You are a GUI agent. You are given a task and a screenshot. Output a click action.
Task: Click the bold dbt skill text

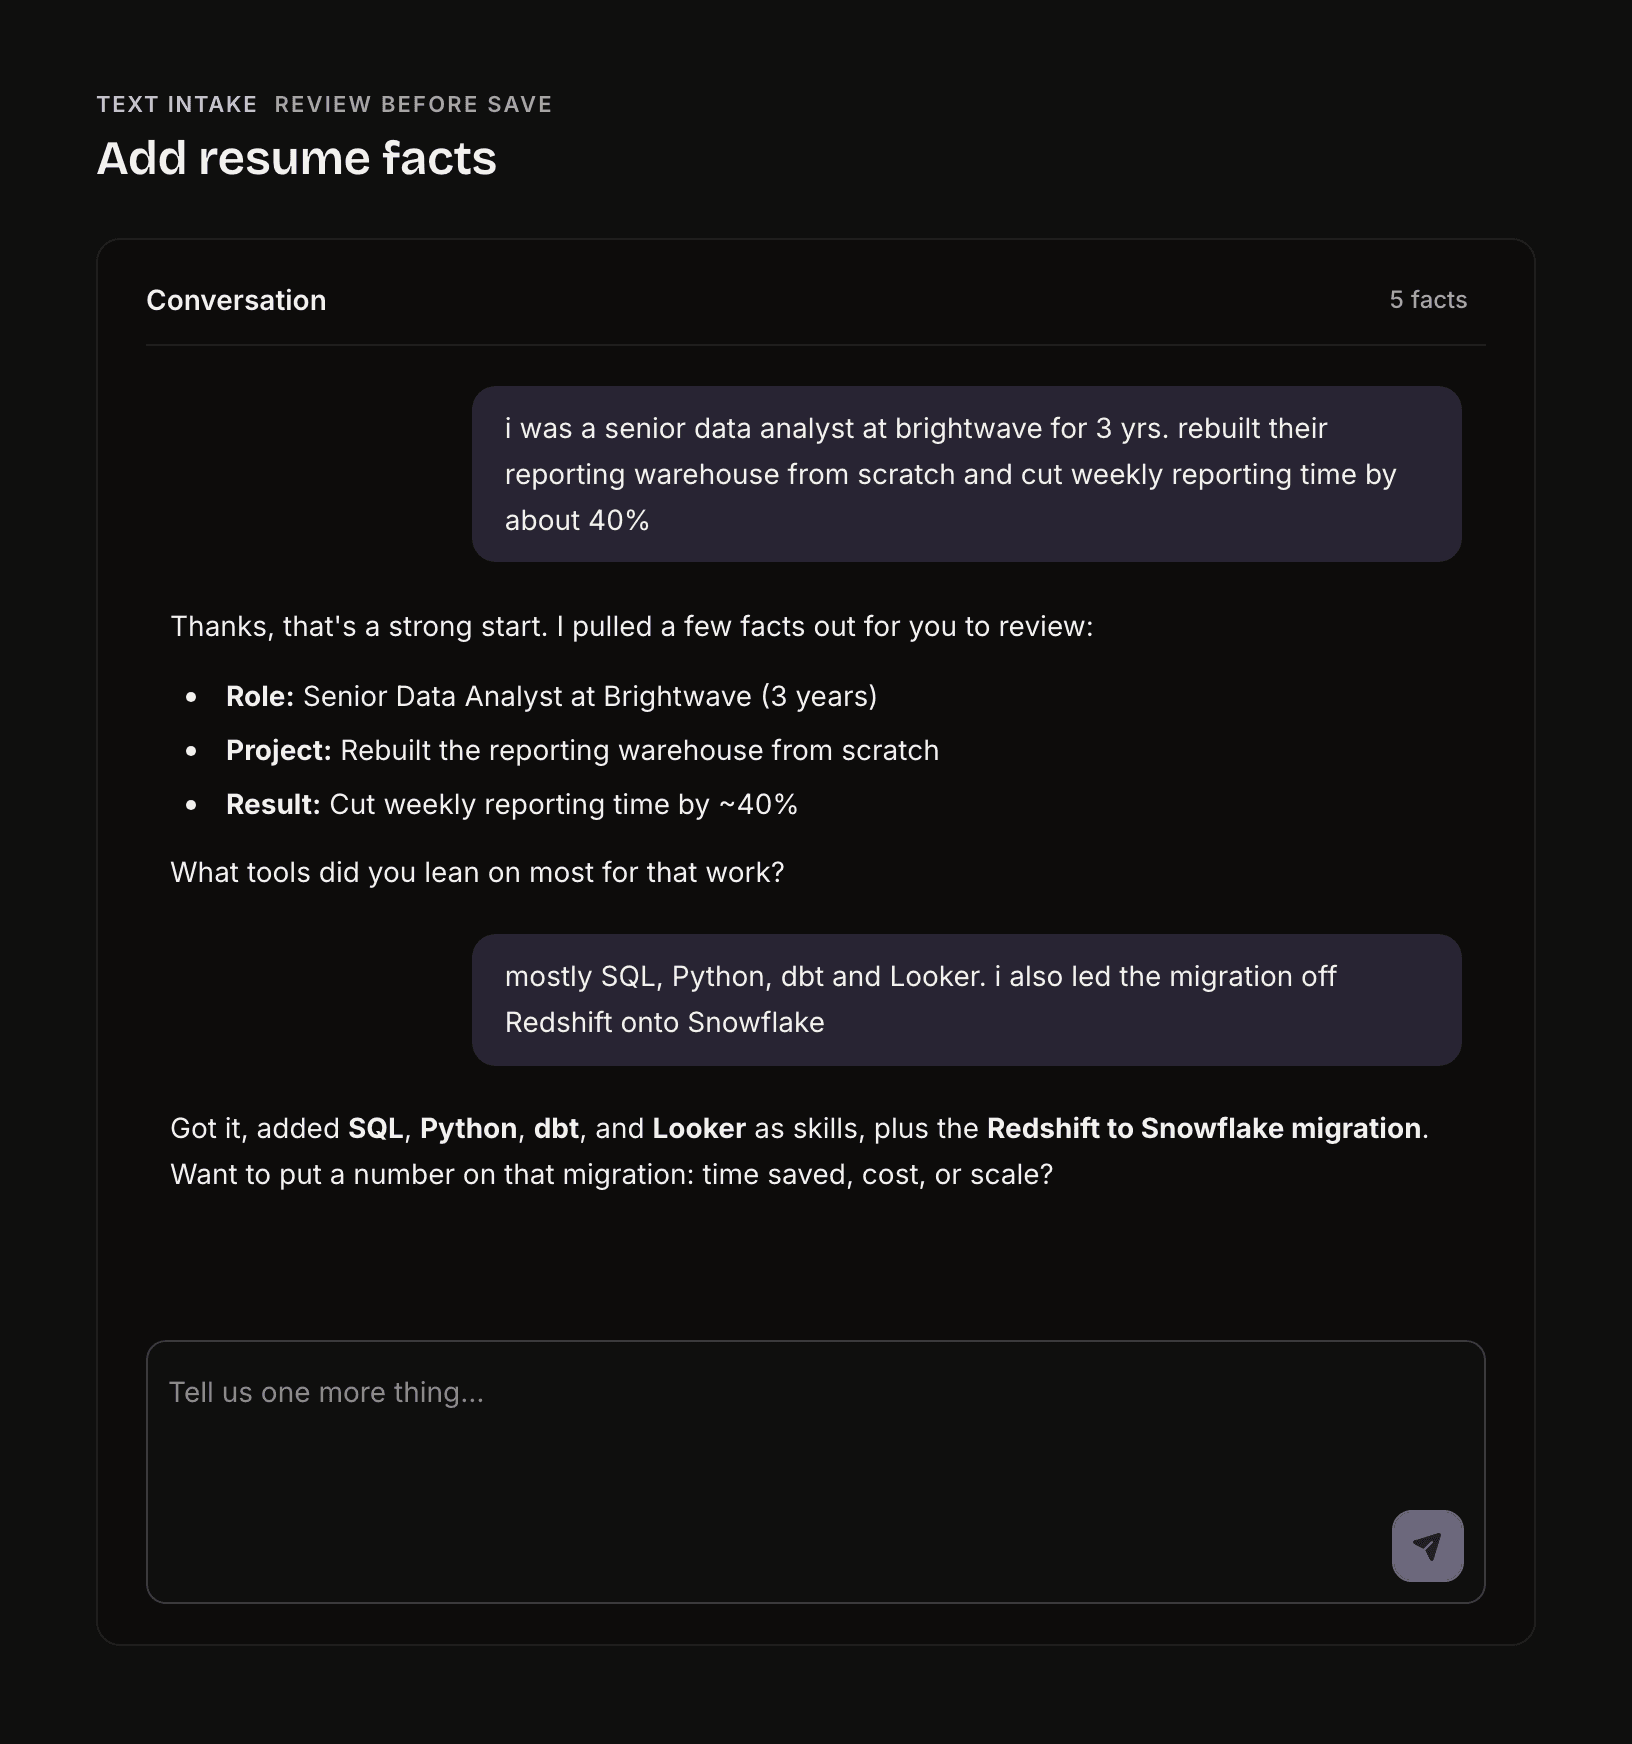pos(556,1128)
